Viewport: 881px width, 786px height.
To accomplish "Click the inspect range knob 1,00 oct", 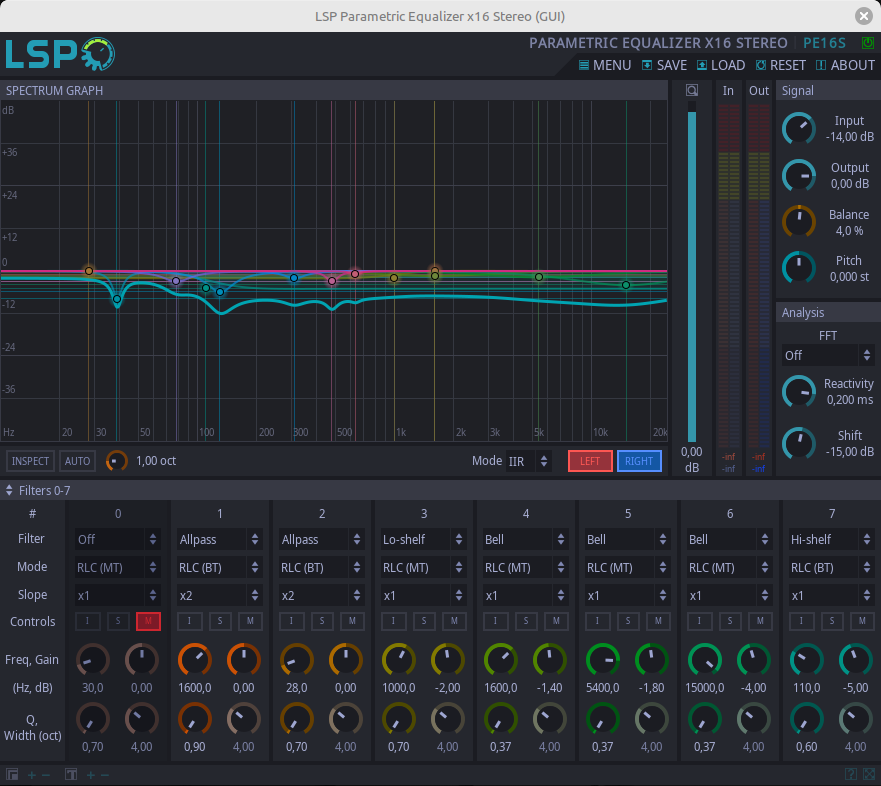I will (117, 461).
